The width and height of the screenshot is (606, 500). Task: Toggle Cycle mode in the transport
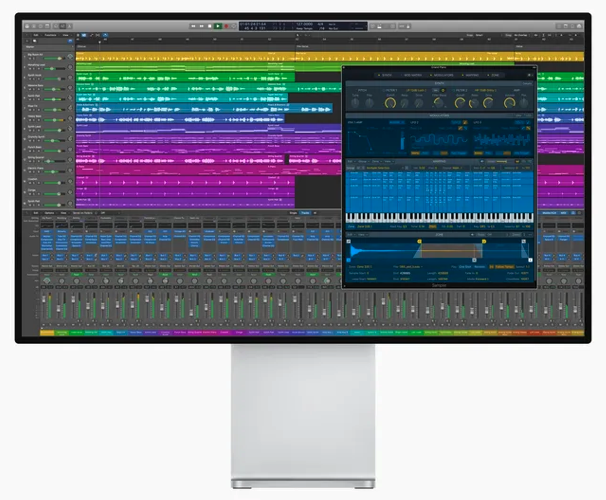[x=234, y=26]
